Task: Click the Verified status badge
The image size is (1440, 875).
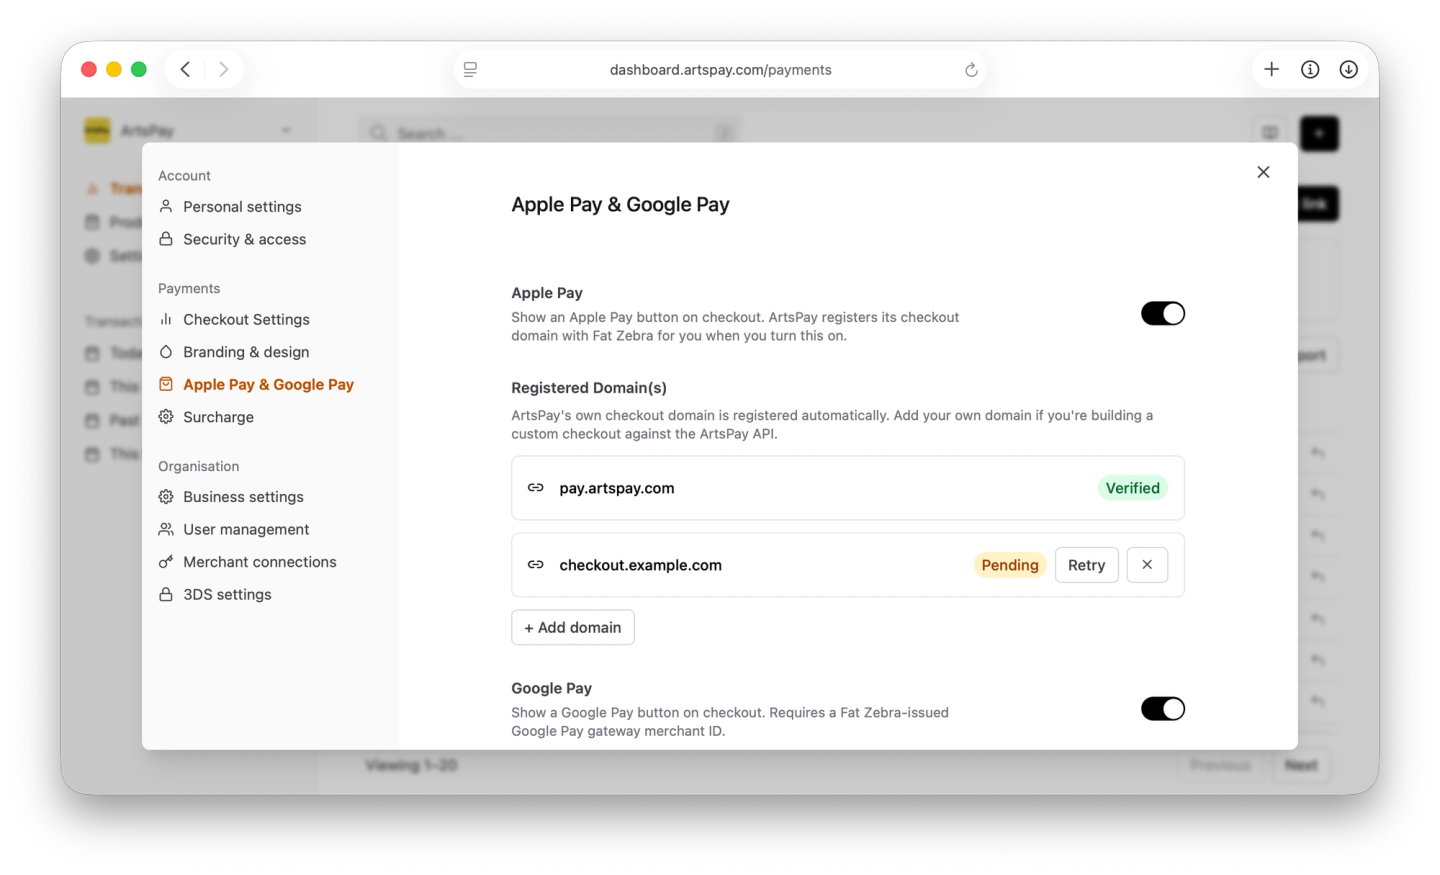Action: [1132, 488]
